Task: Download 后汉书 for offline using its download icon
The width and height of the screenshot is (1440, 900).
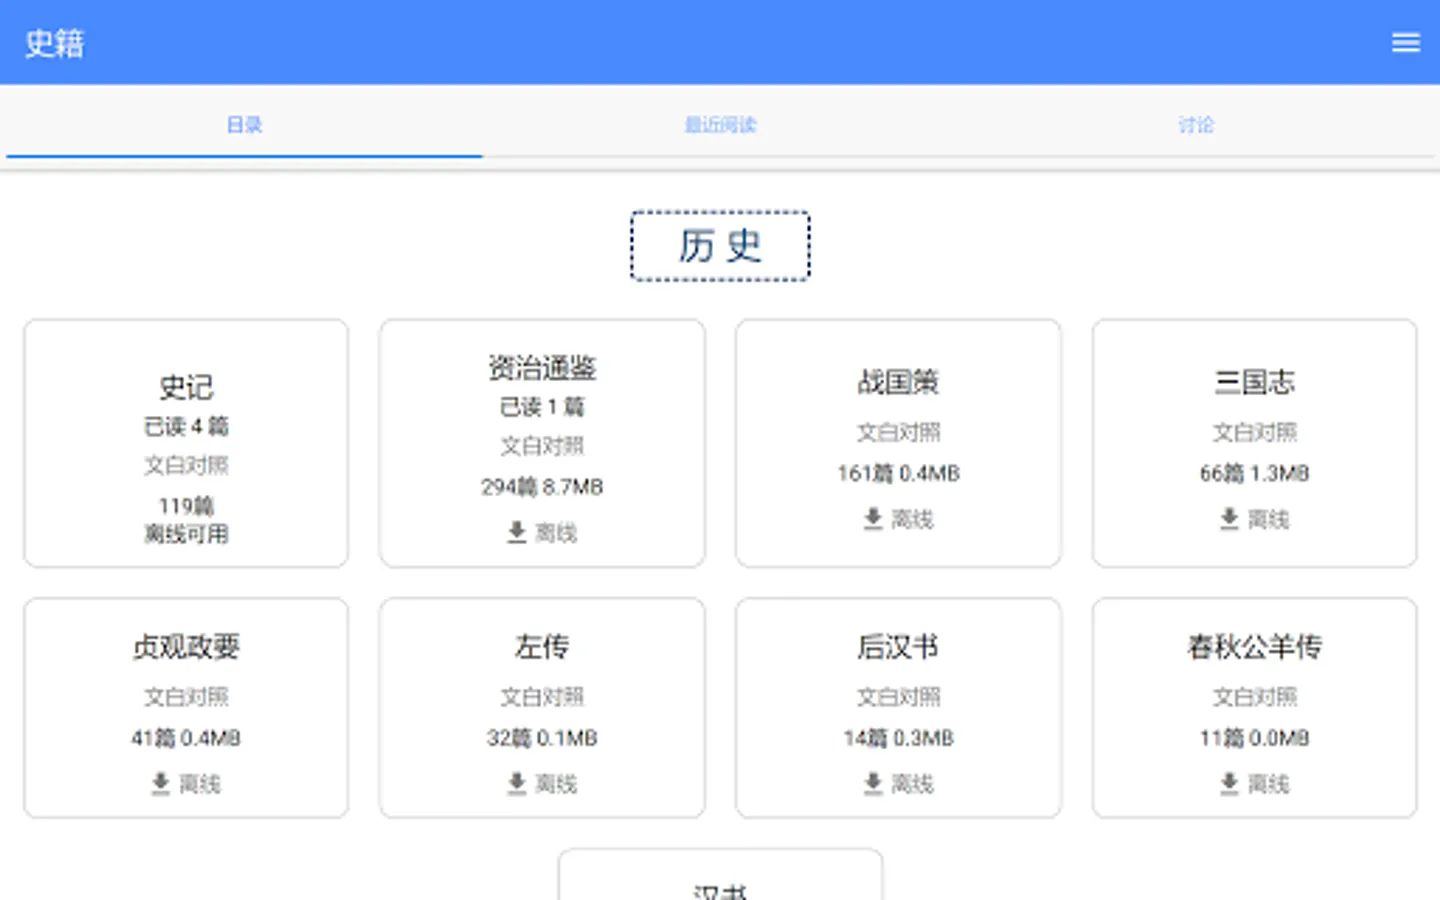Action: (873, 783)
